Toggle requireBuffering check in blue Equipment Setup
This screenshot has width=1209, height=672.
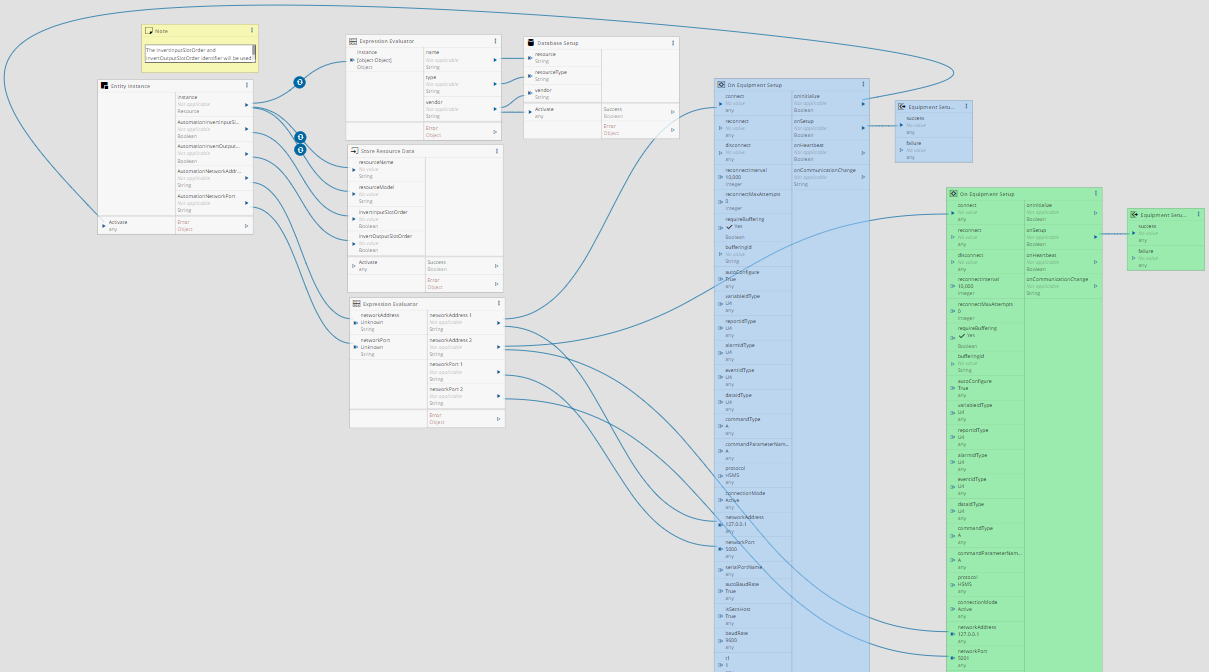(730, 226)
